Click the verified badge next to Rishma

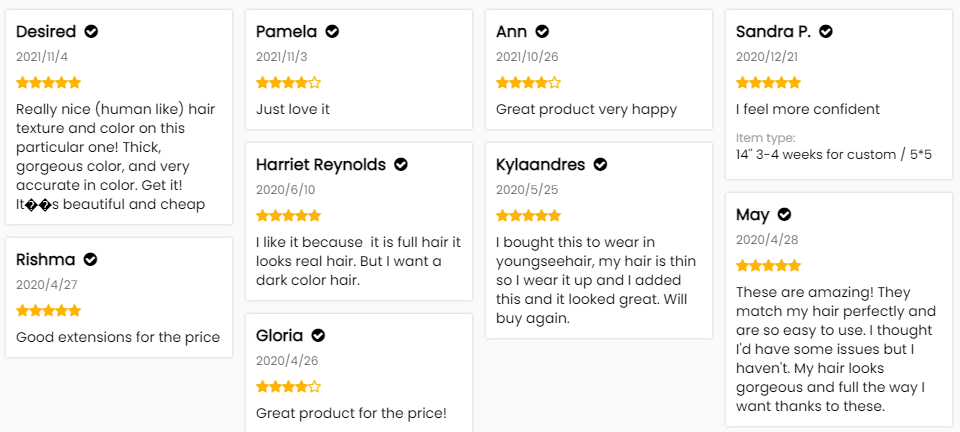coord(90,260)
